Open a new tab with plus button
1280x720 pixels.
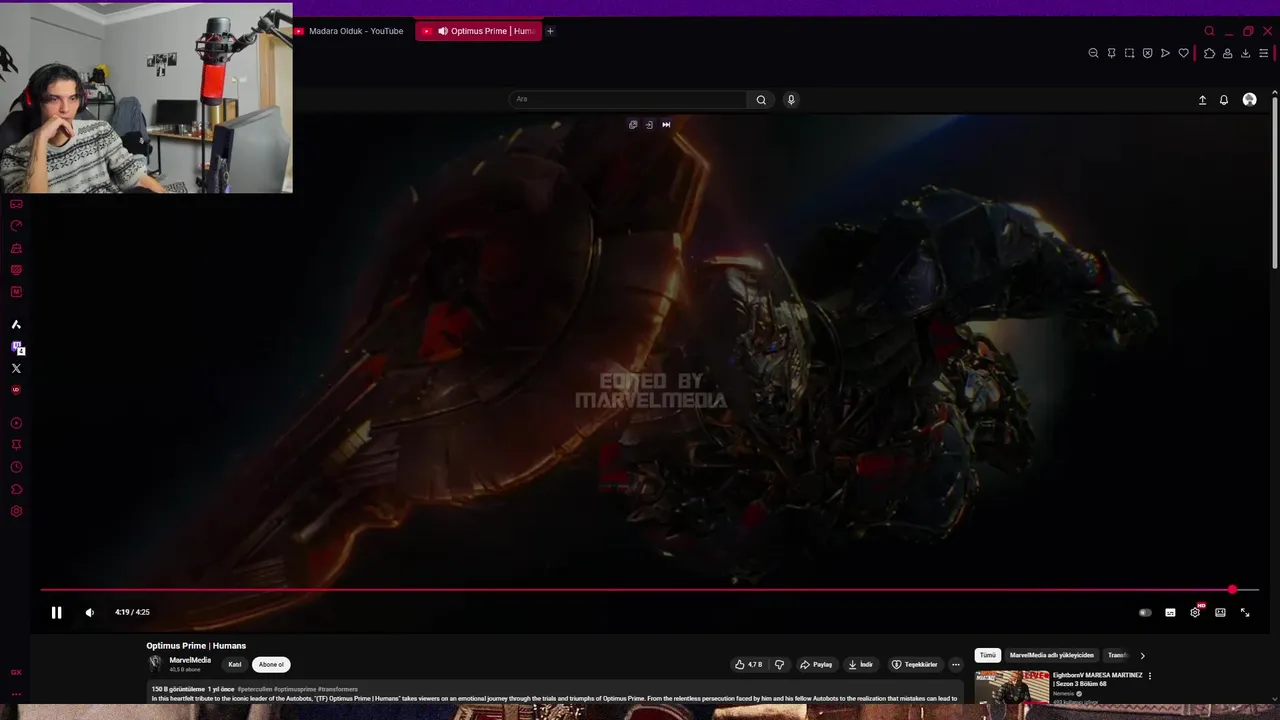pyautogui.click(x=550, y=31)
